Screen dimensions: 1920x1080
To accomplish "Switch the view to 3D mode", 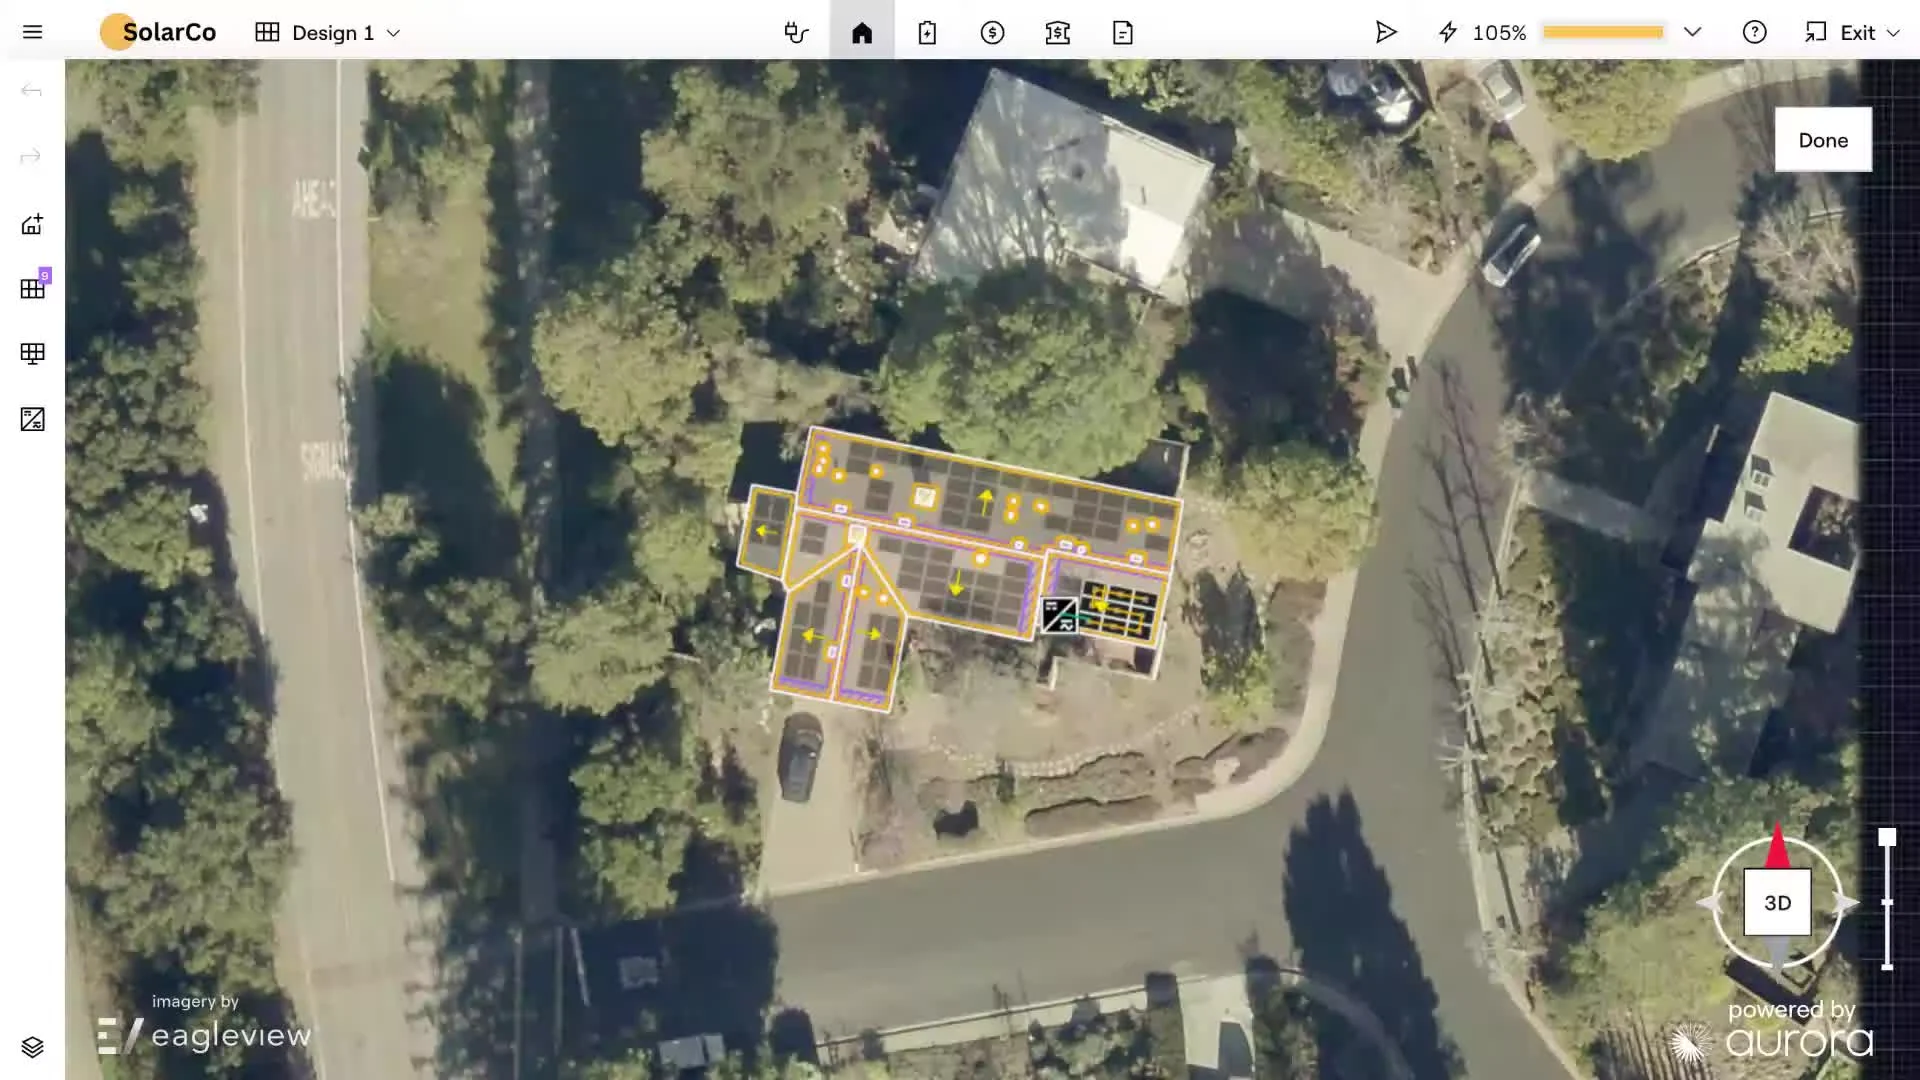I will tap(1777, 903).
